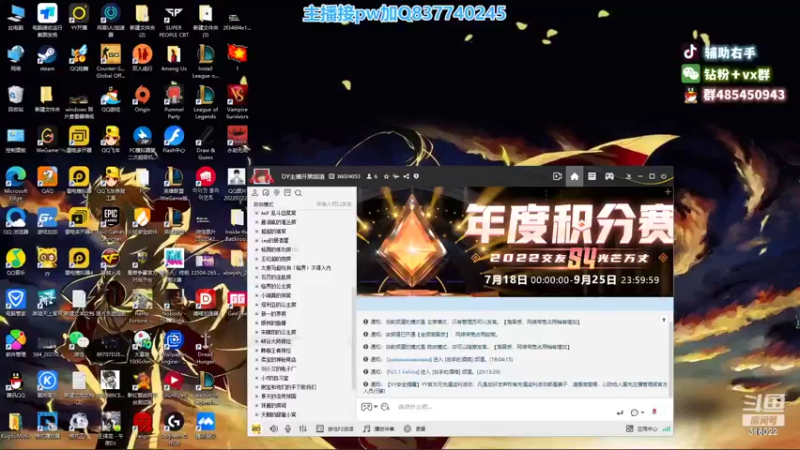Click the report shield icon in YY header
The width and height of the screenshot is (800, 450).
[x=416, y=177]
